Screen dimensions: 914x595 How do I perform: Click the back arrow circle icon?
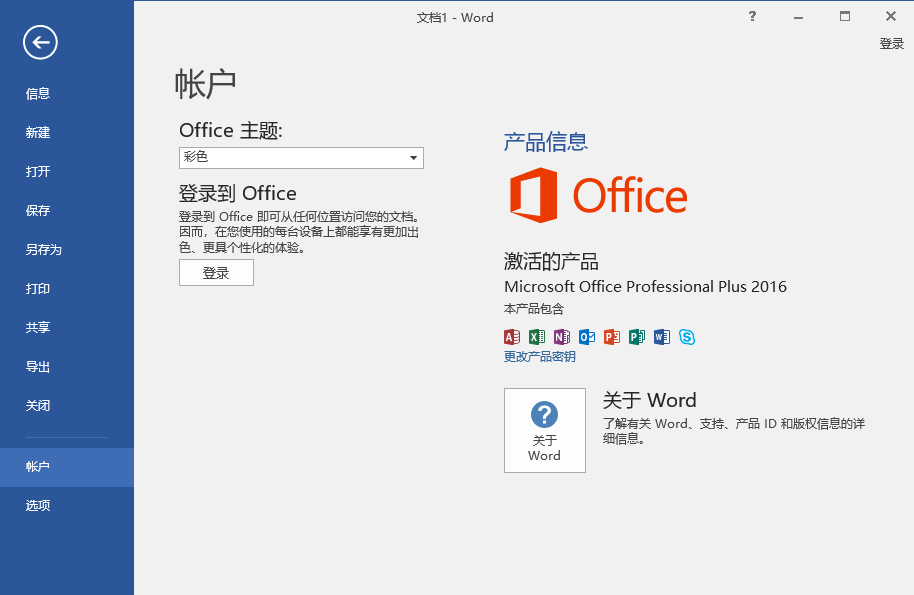coord(41,42)
